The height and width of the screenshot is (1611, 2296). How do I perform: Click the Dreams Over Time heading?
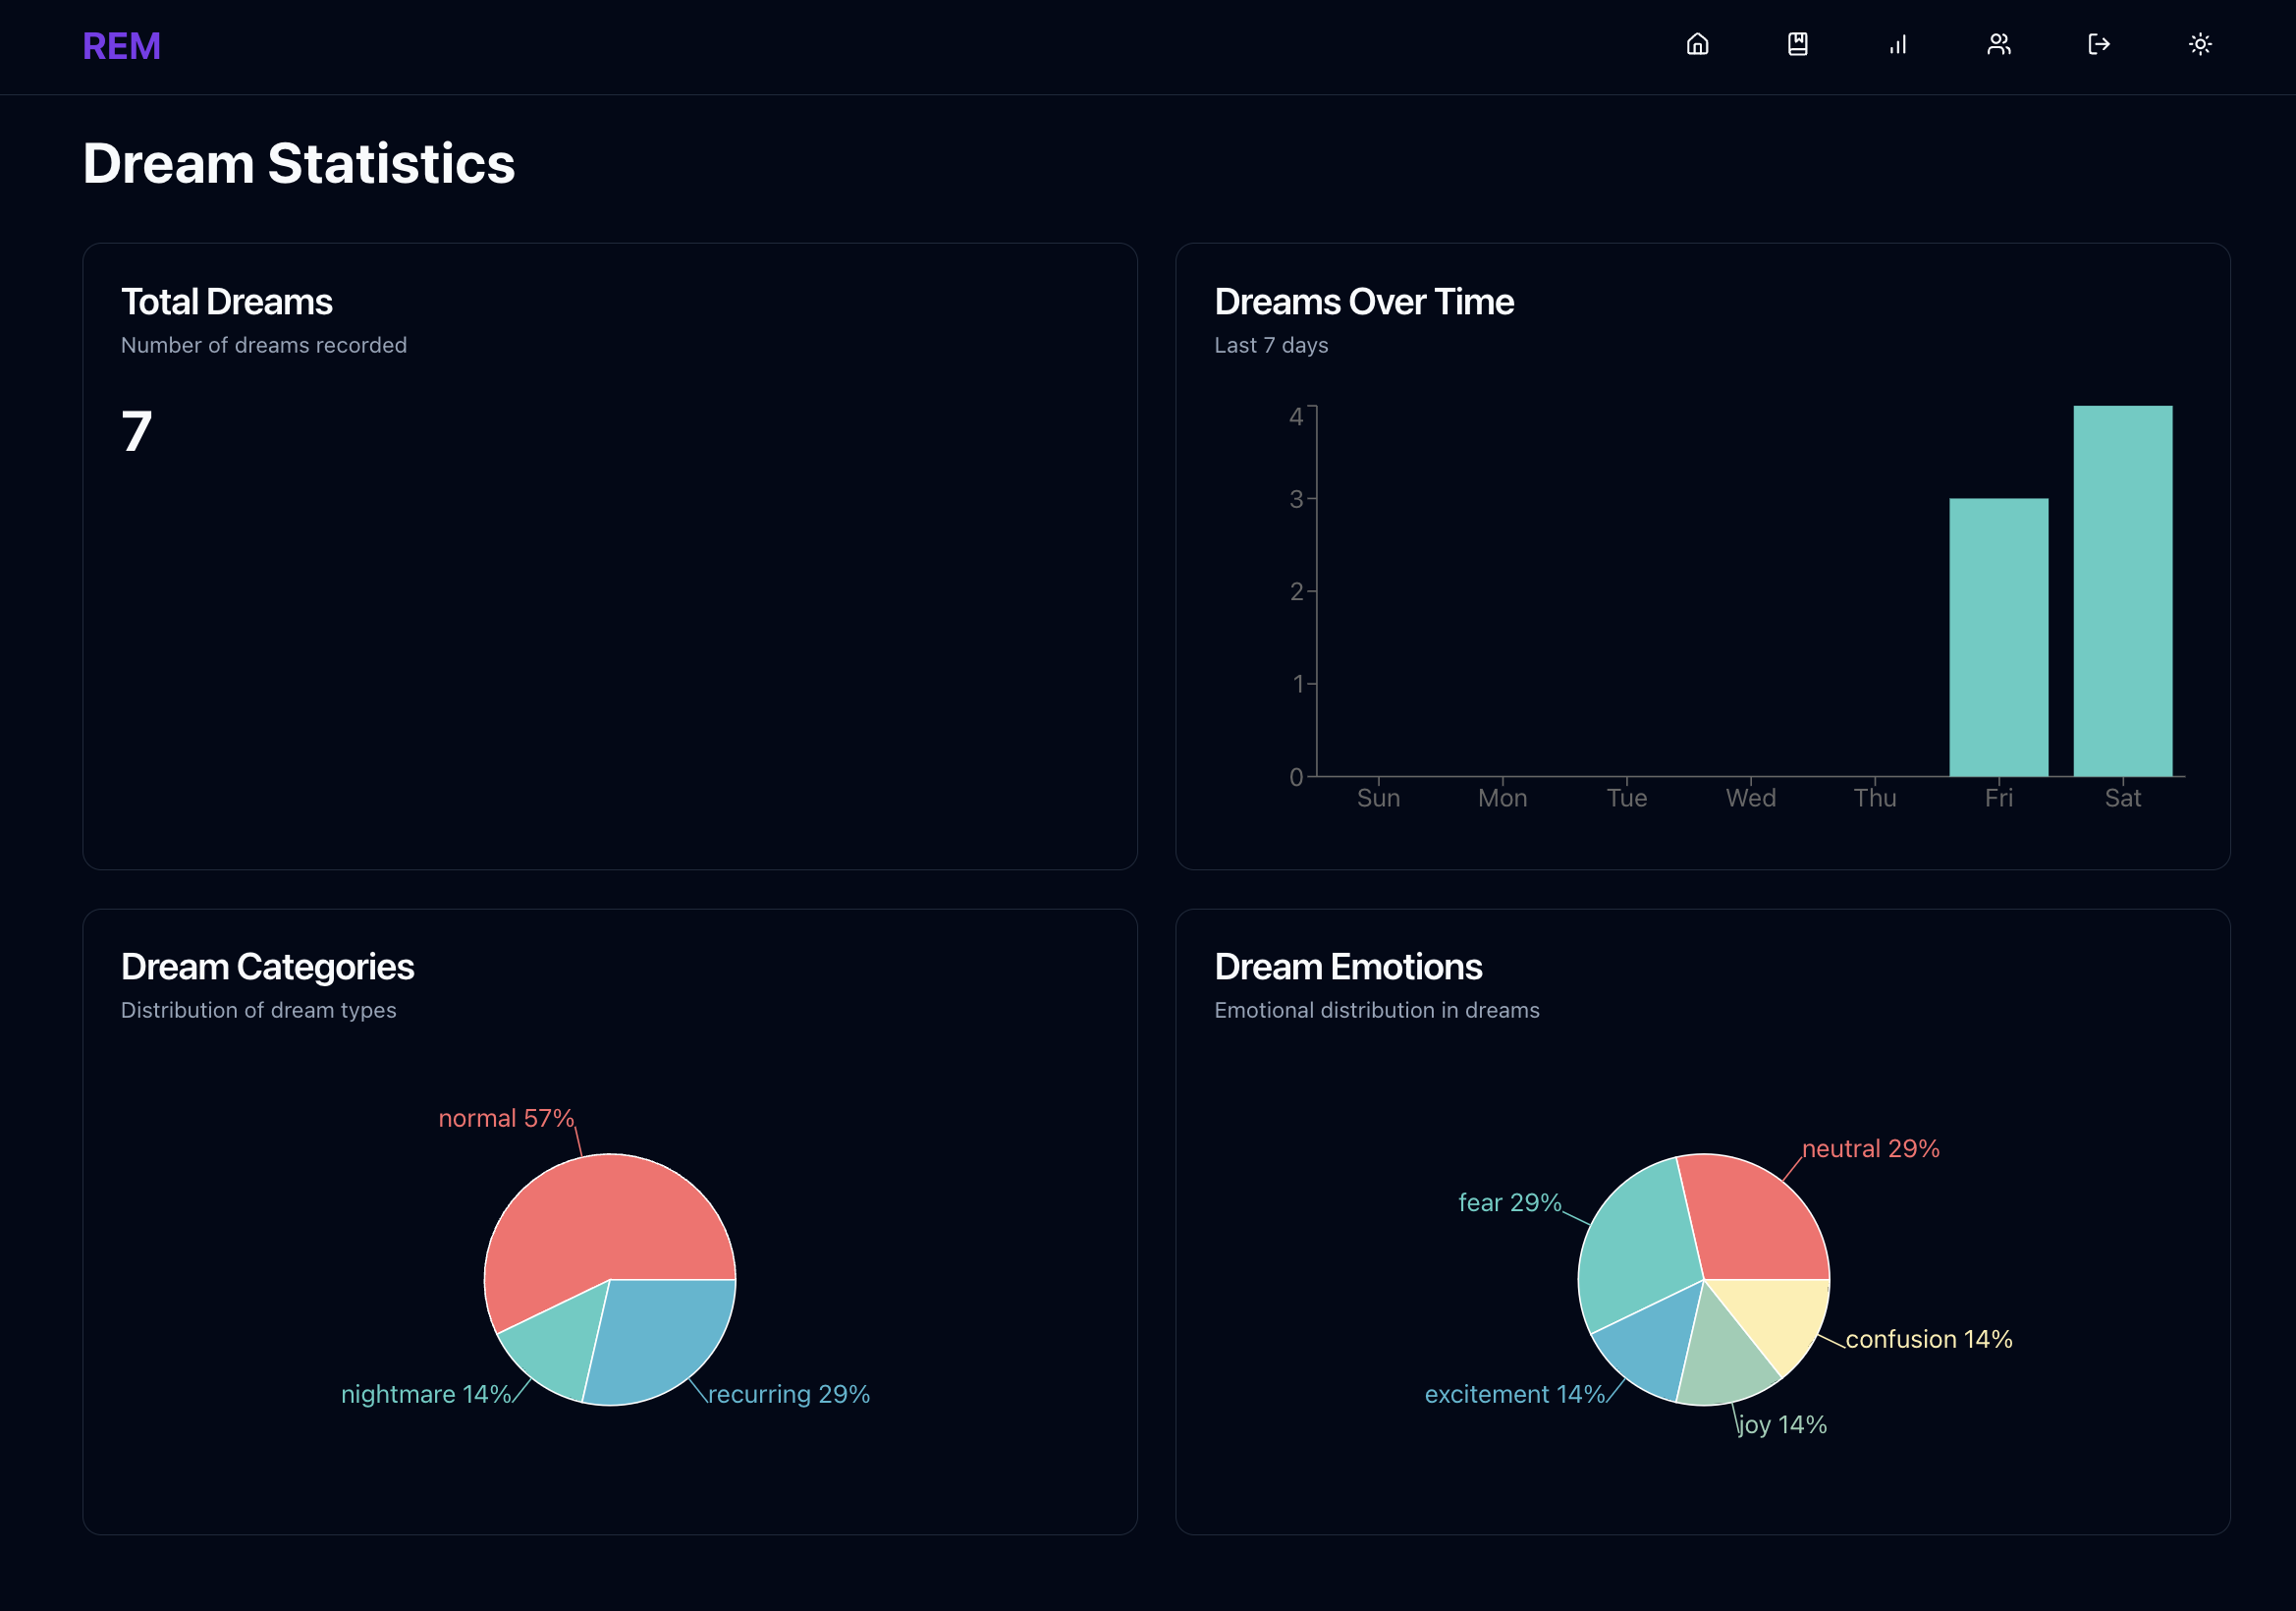pyautogui.click(x=1363, y=302)
